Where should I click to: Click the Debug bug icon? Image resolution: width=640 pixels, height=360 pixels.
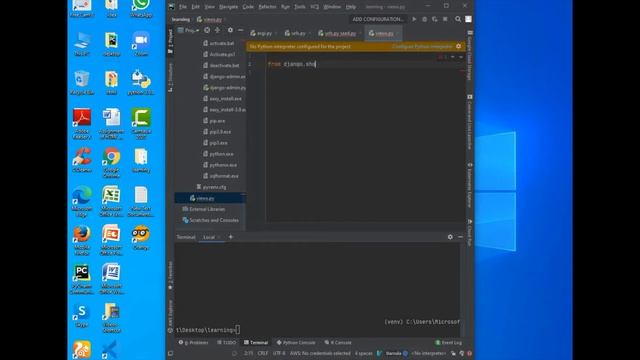pos(424,19)
